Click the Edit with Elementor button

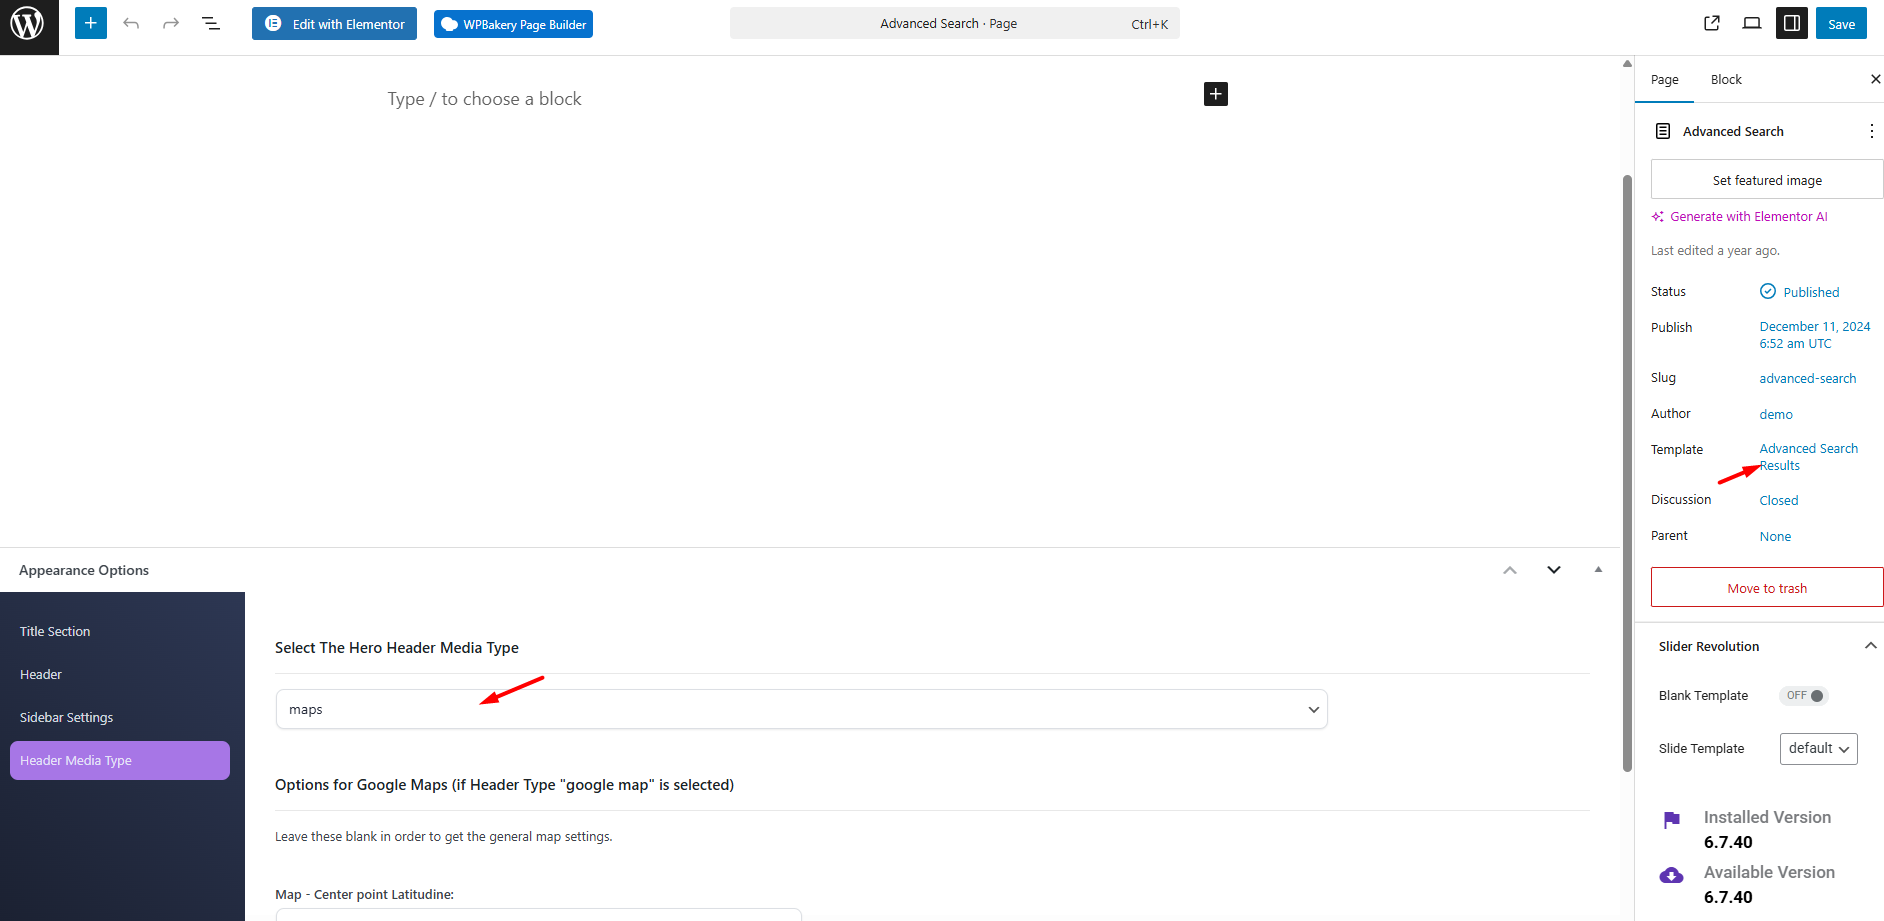pos(334,24)
